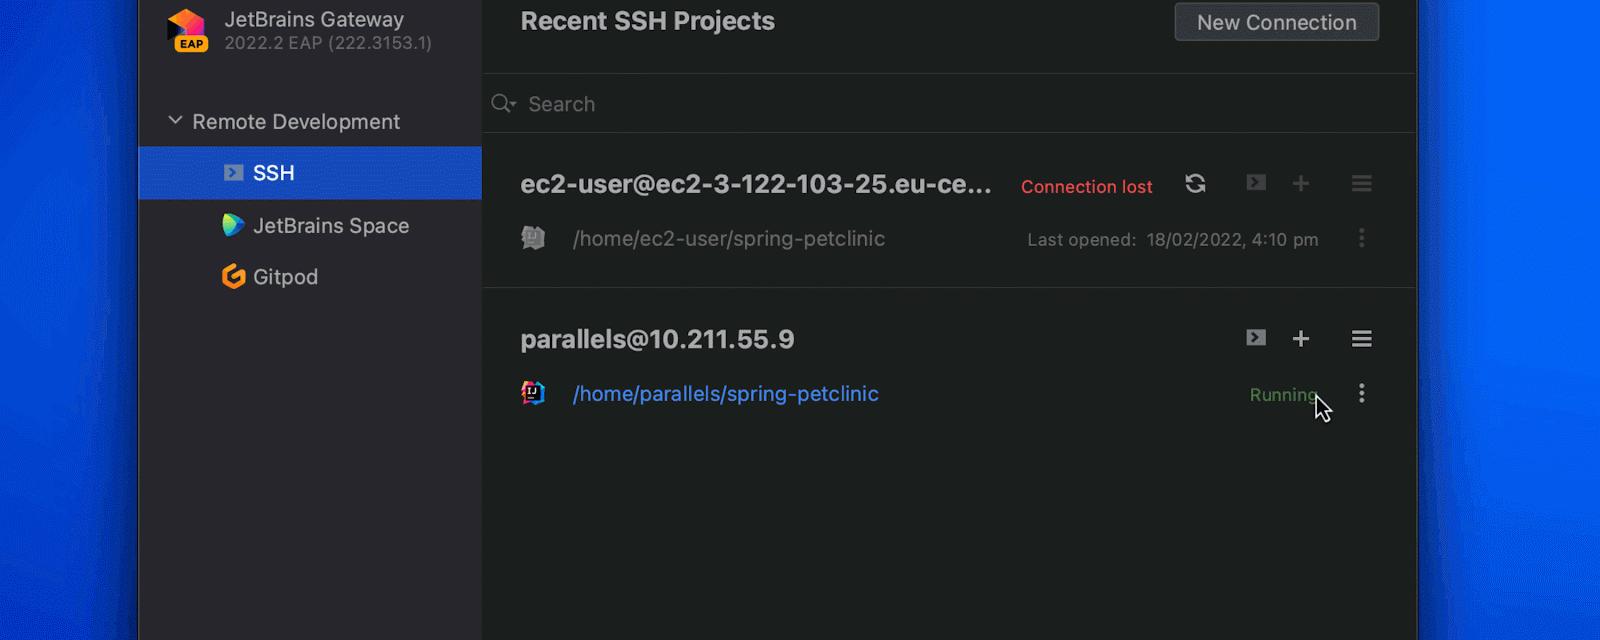Screen dimensions: 1600x640
Task: Collapse the Remote Development tree section
Action: tap(175, 121)
